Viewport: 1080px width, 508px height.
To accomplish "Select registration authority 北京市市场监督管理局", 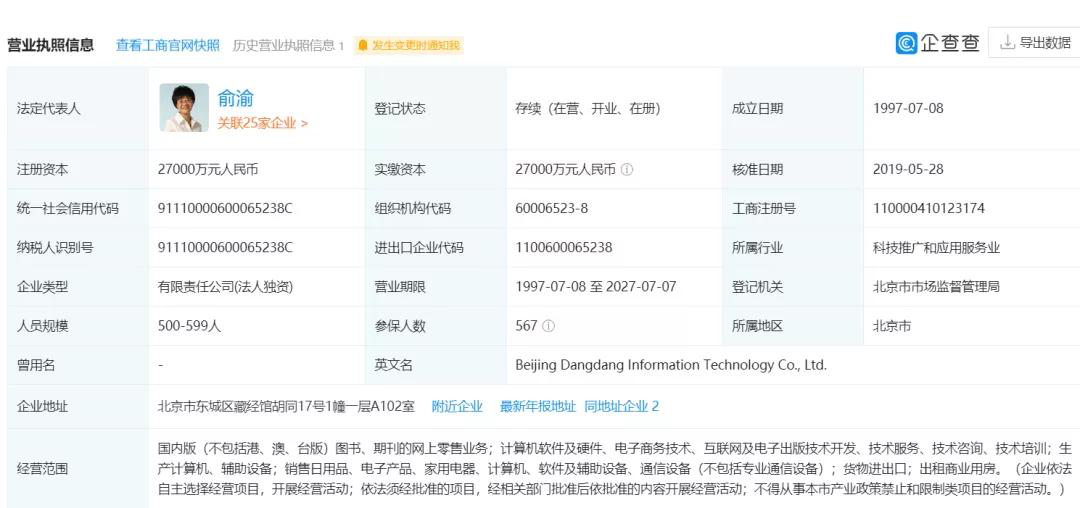I will pos(936,287).
